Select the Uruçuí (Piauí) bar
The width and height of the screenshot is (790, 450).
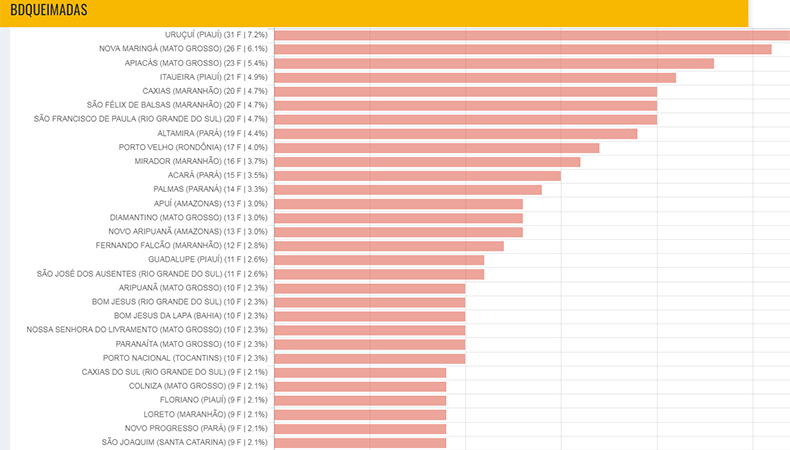(532, 35)
